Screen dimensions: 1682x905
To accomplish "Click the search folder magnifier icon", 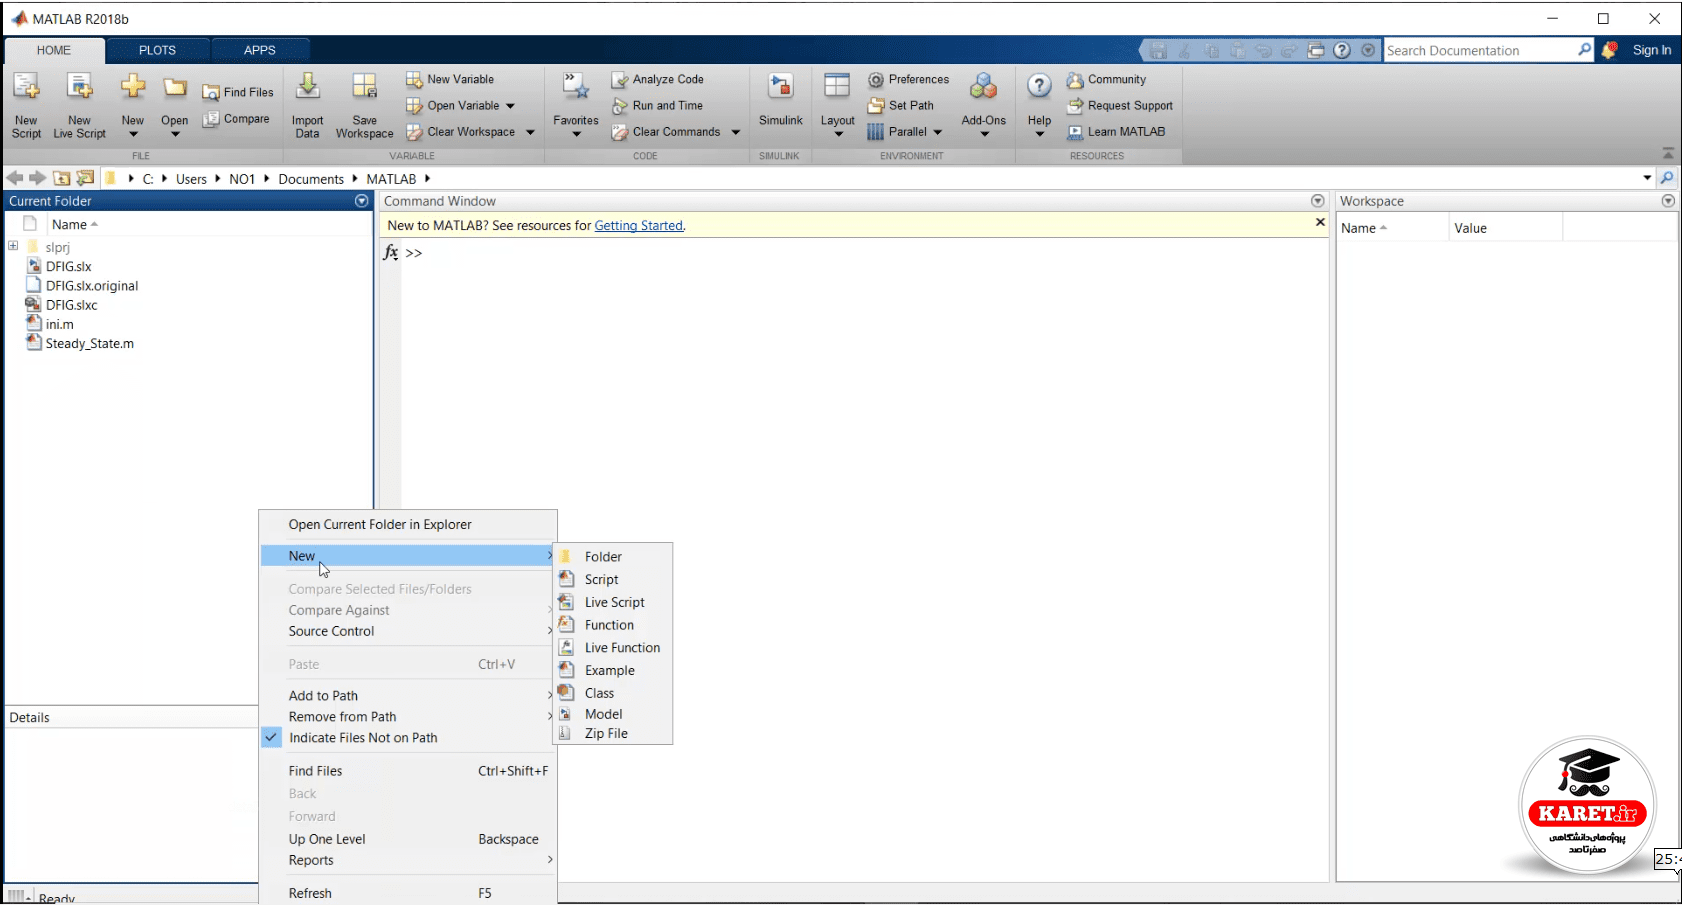I will click(x=1667, y=178).
